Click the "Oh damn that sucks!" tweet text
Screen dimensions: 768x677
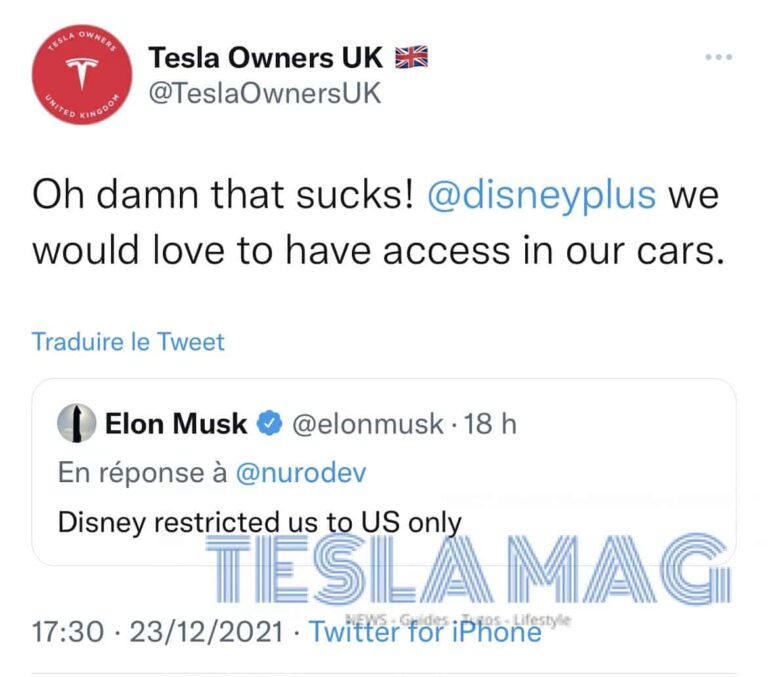pyautogui.click(x=222, y=194)
